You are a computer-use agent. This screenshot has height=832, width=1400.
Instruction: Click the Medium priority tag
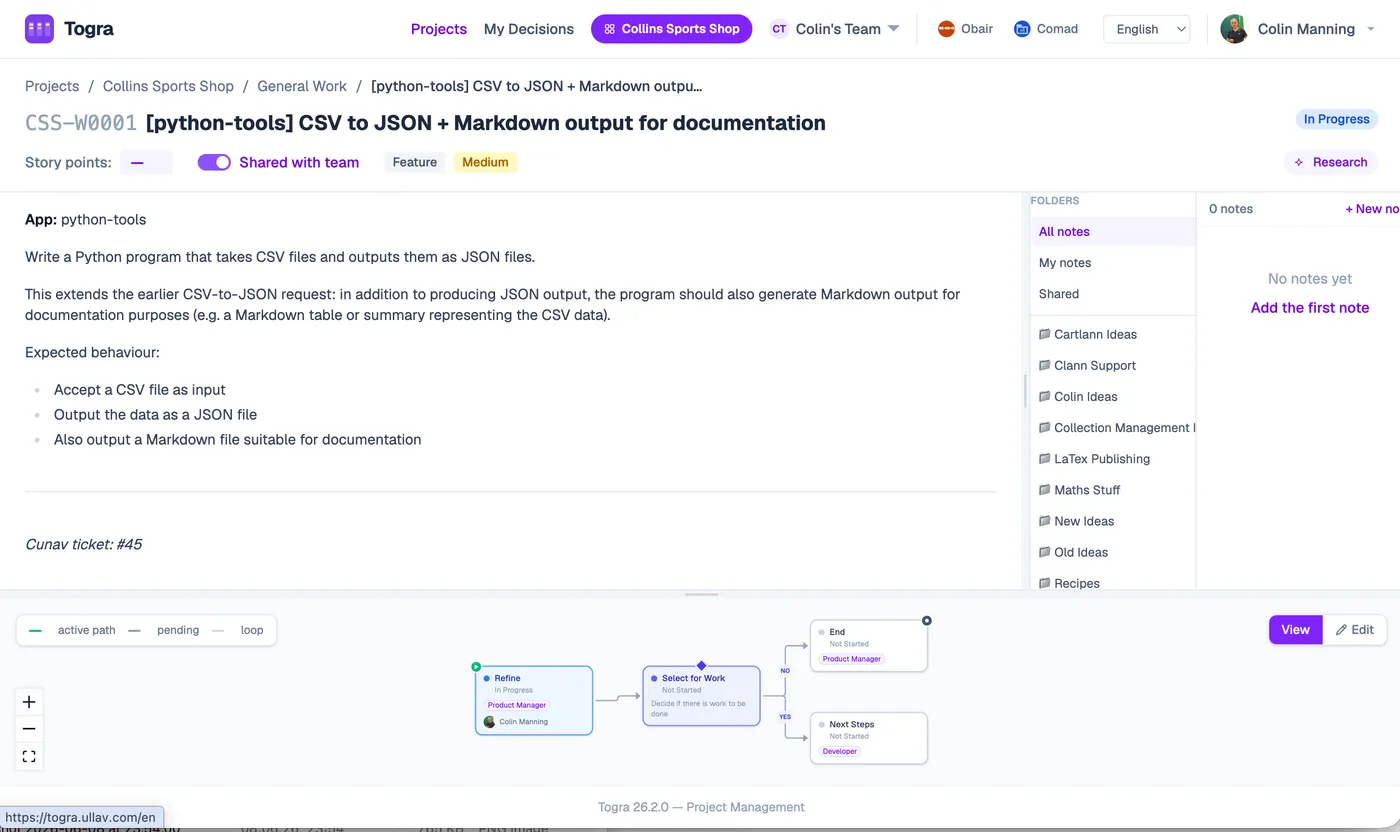click(485, 162)
